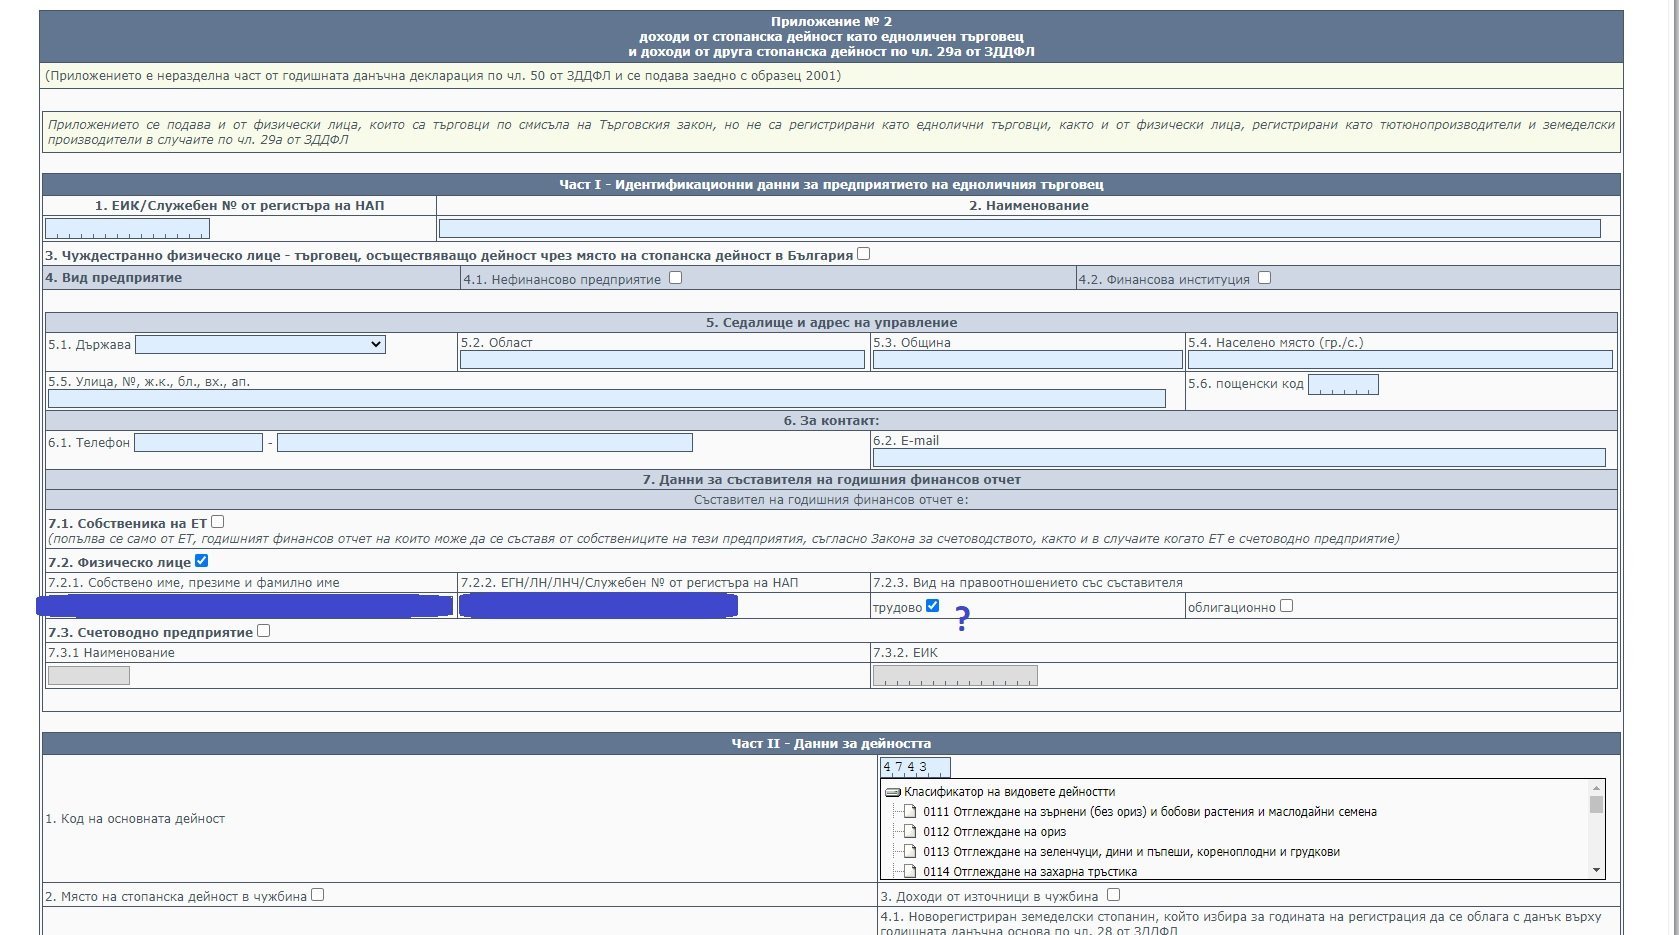Collapse the Класификатор на видовете дейности folder icon
Viewport: 1679px width, 935px height.
893,792
